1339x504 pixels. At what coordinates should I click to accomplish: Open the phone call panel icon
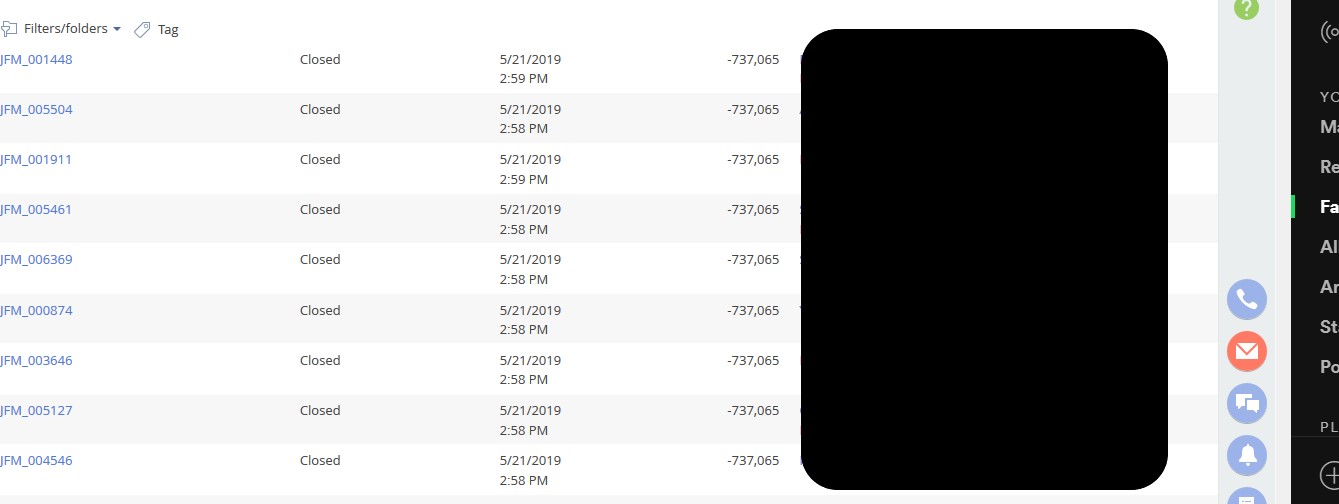coord(1247,299)
